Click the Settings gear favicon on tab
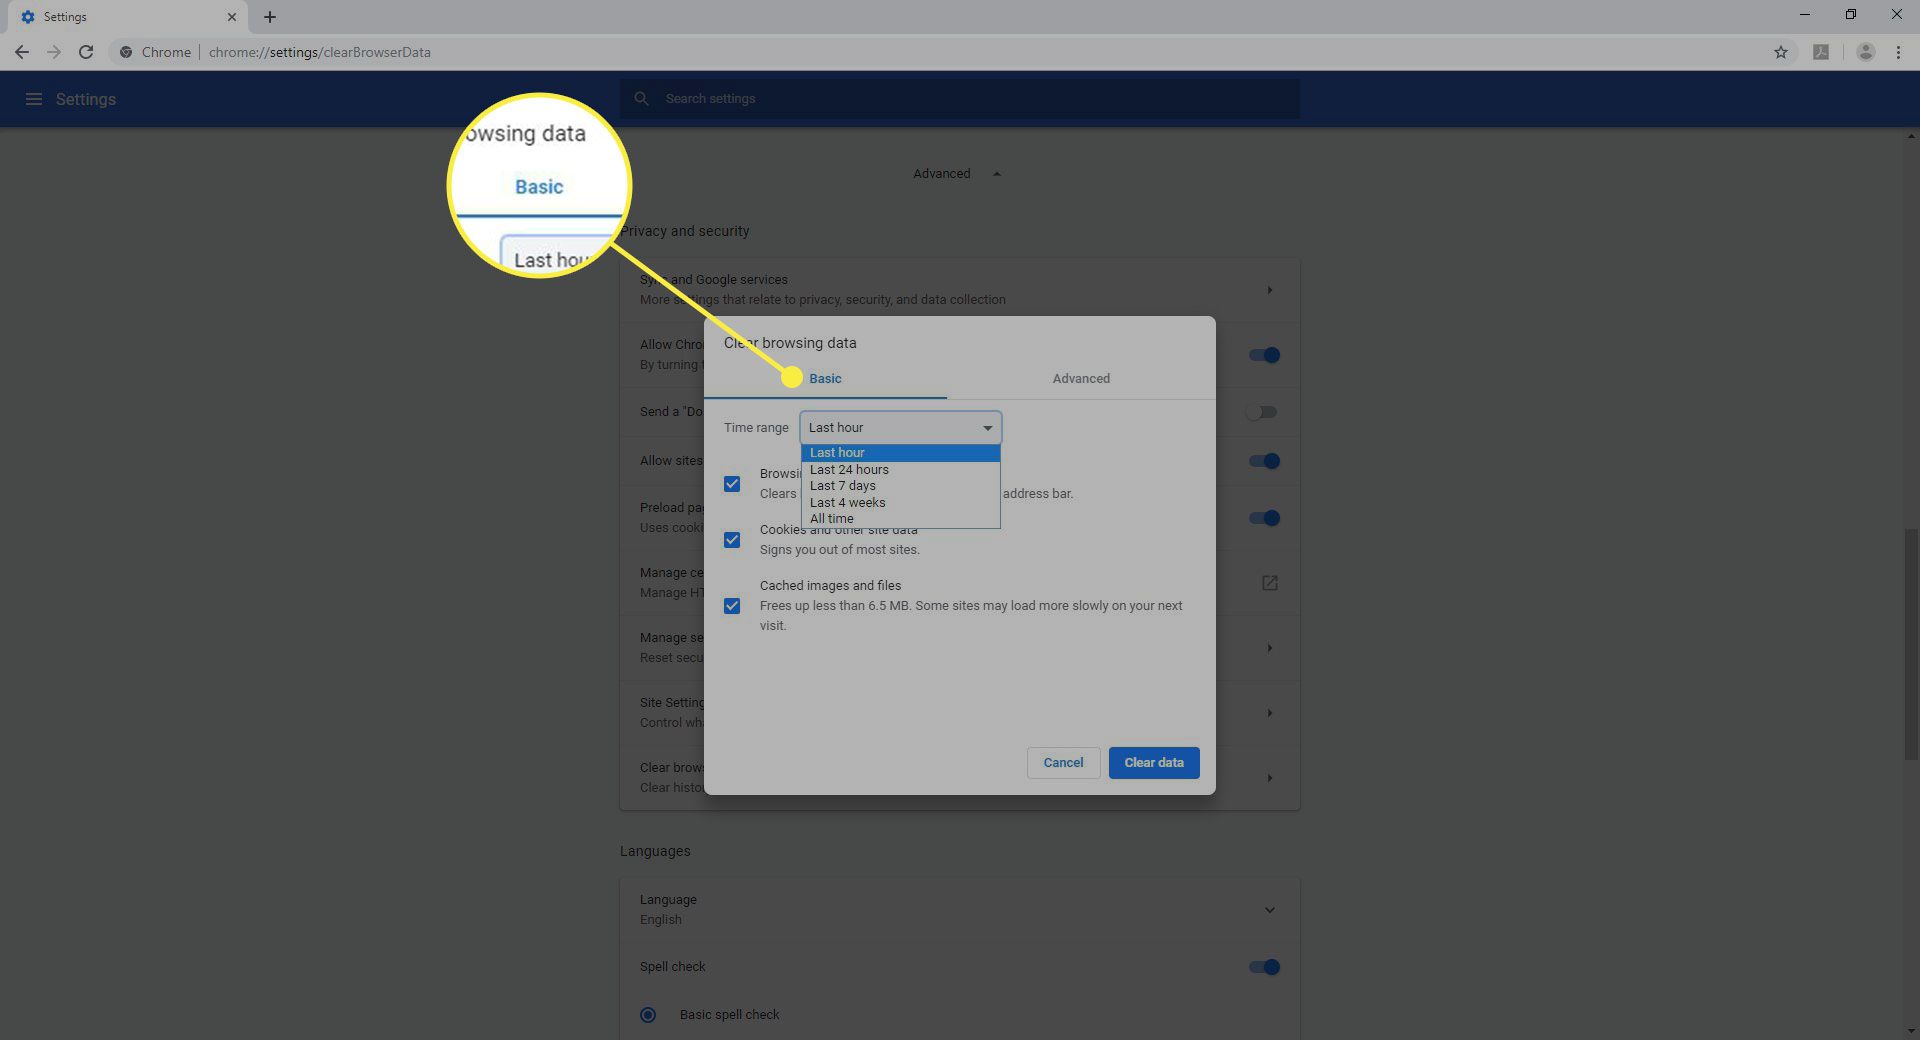 click(x=28, y=17)
